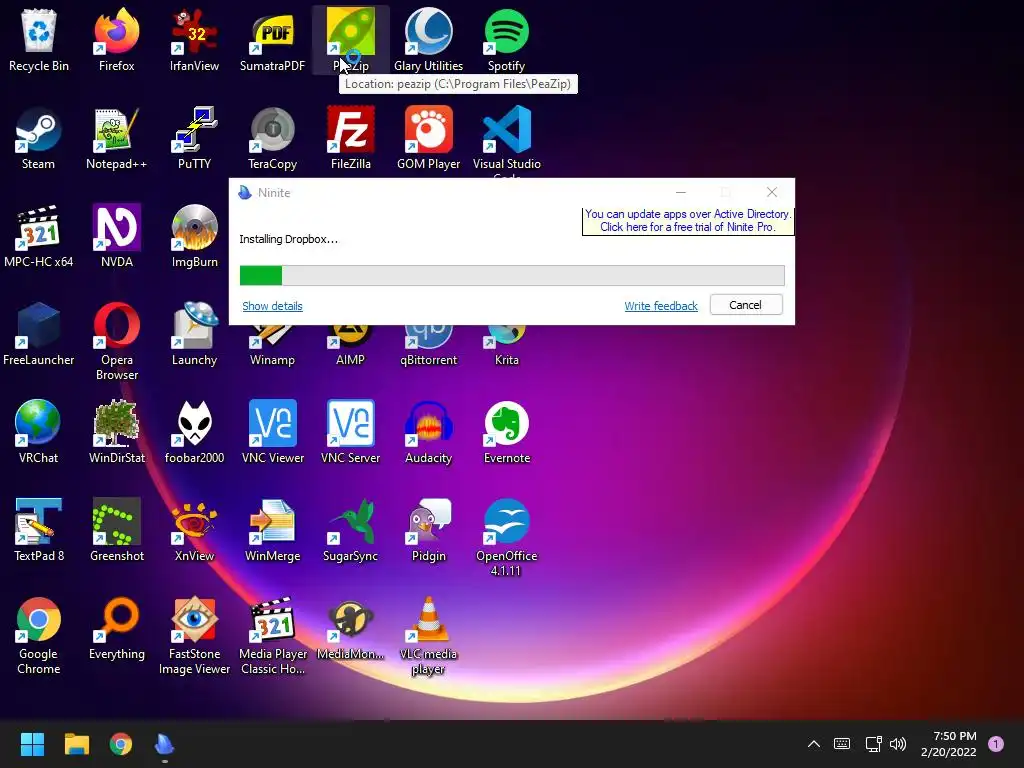Select the Spotify desktop shortcut

(x=506, y=39)
